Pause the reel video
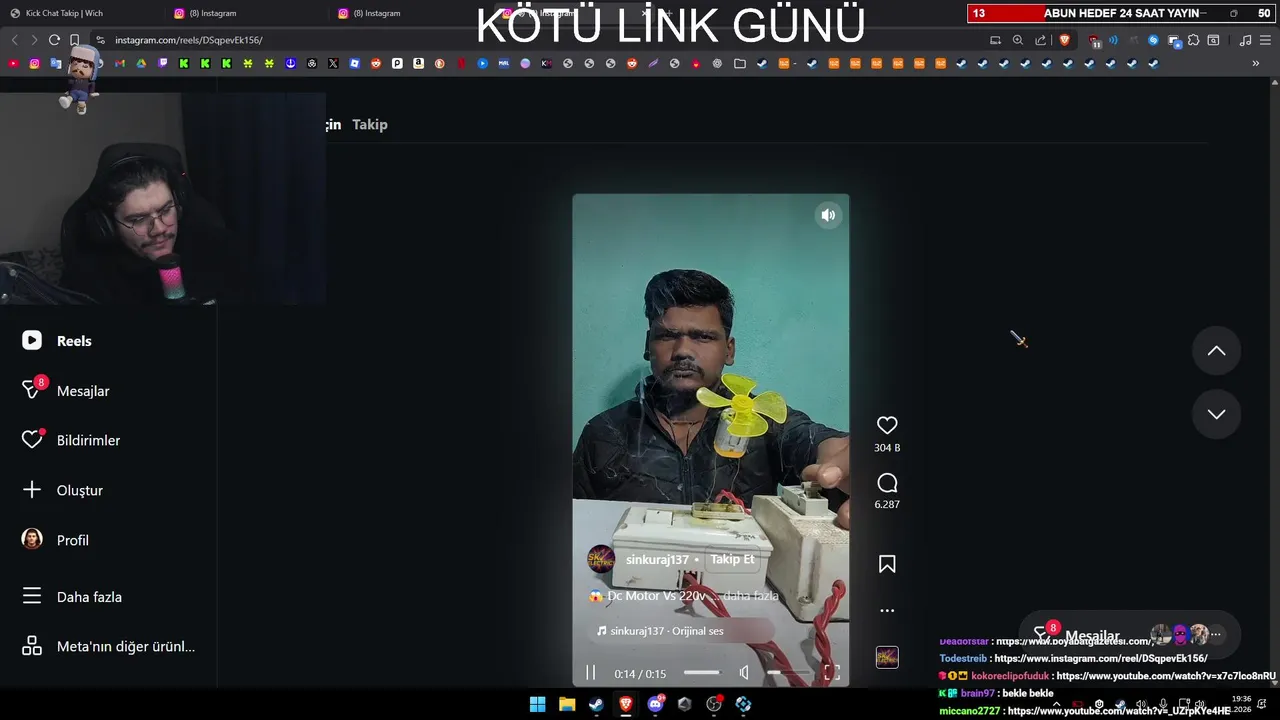 coord(590,673)
